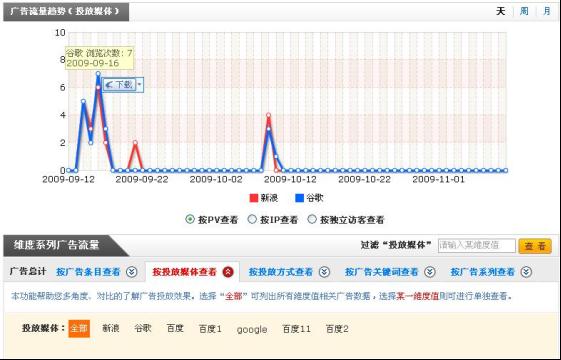The height and width of the screenshot is (360, 561).
Task: Switch to the 按广告条目查看 tab
Action: [x=88, y=272]
